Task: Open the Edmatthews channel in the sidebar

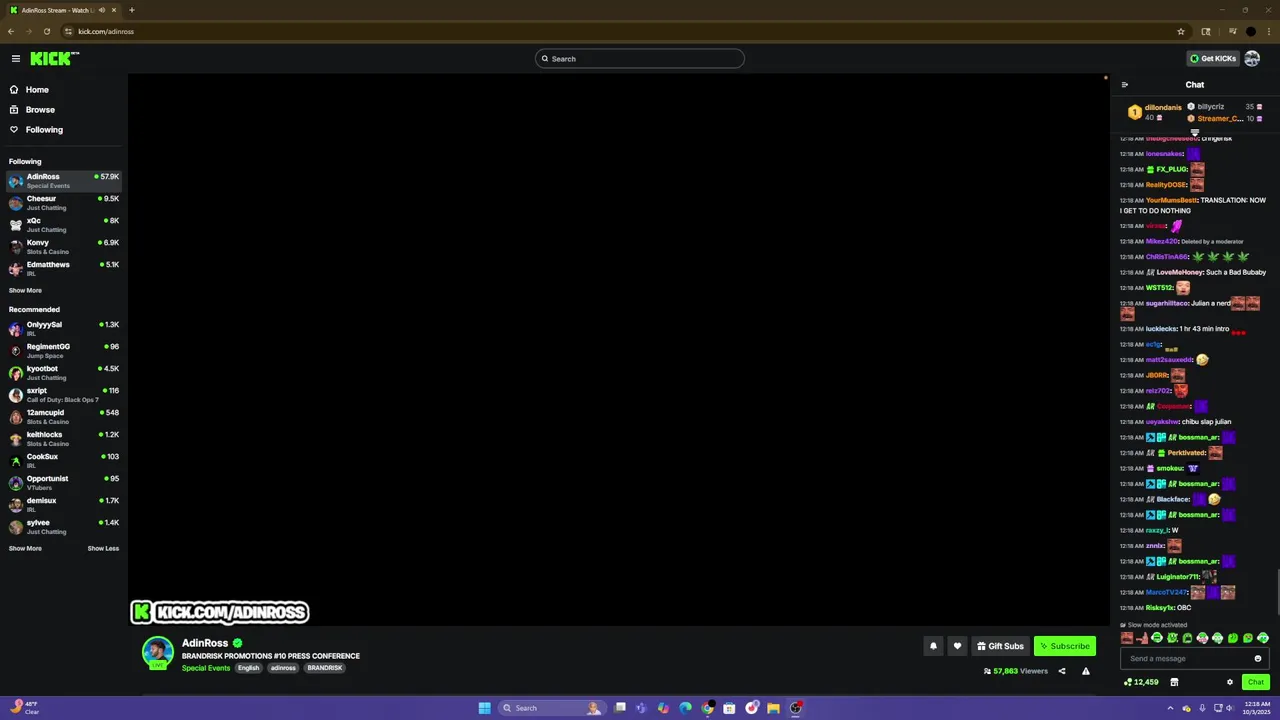Action: 64,269
